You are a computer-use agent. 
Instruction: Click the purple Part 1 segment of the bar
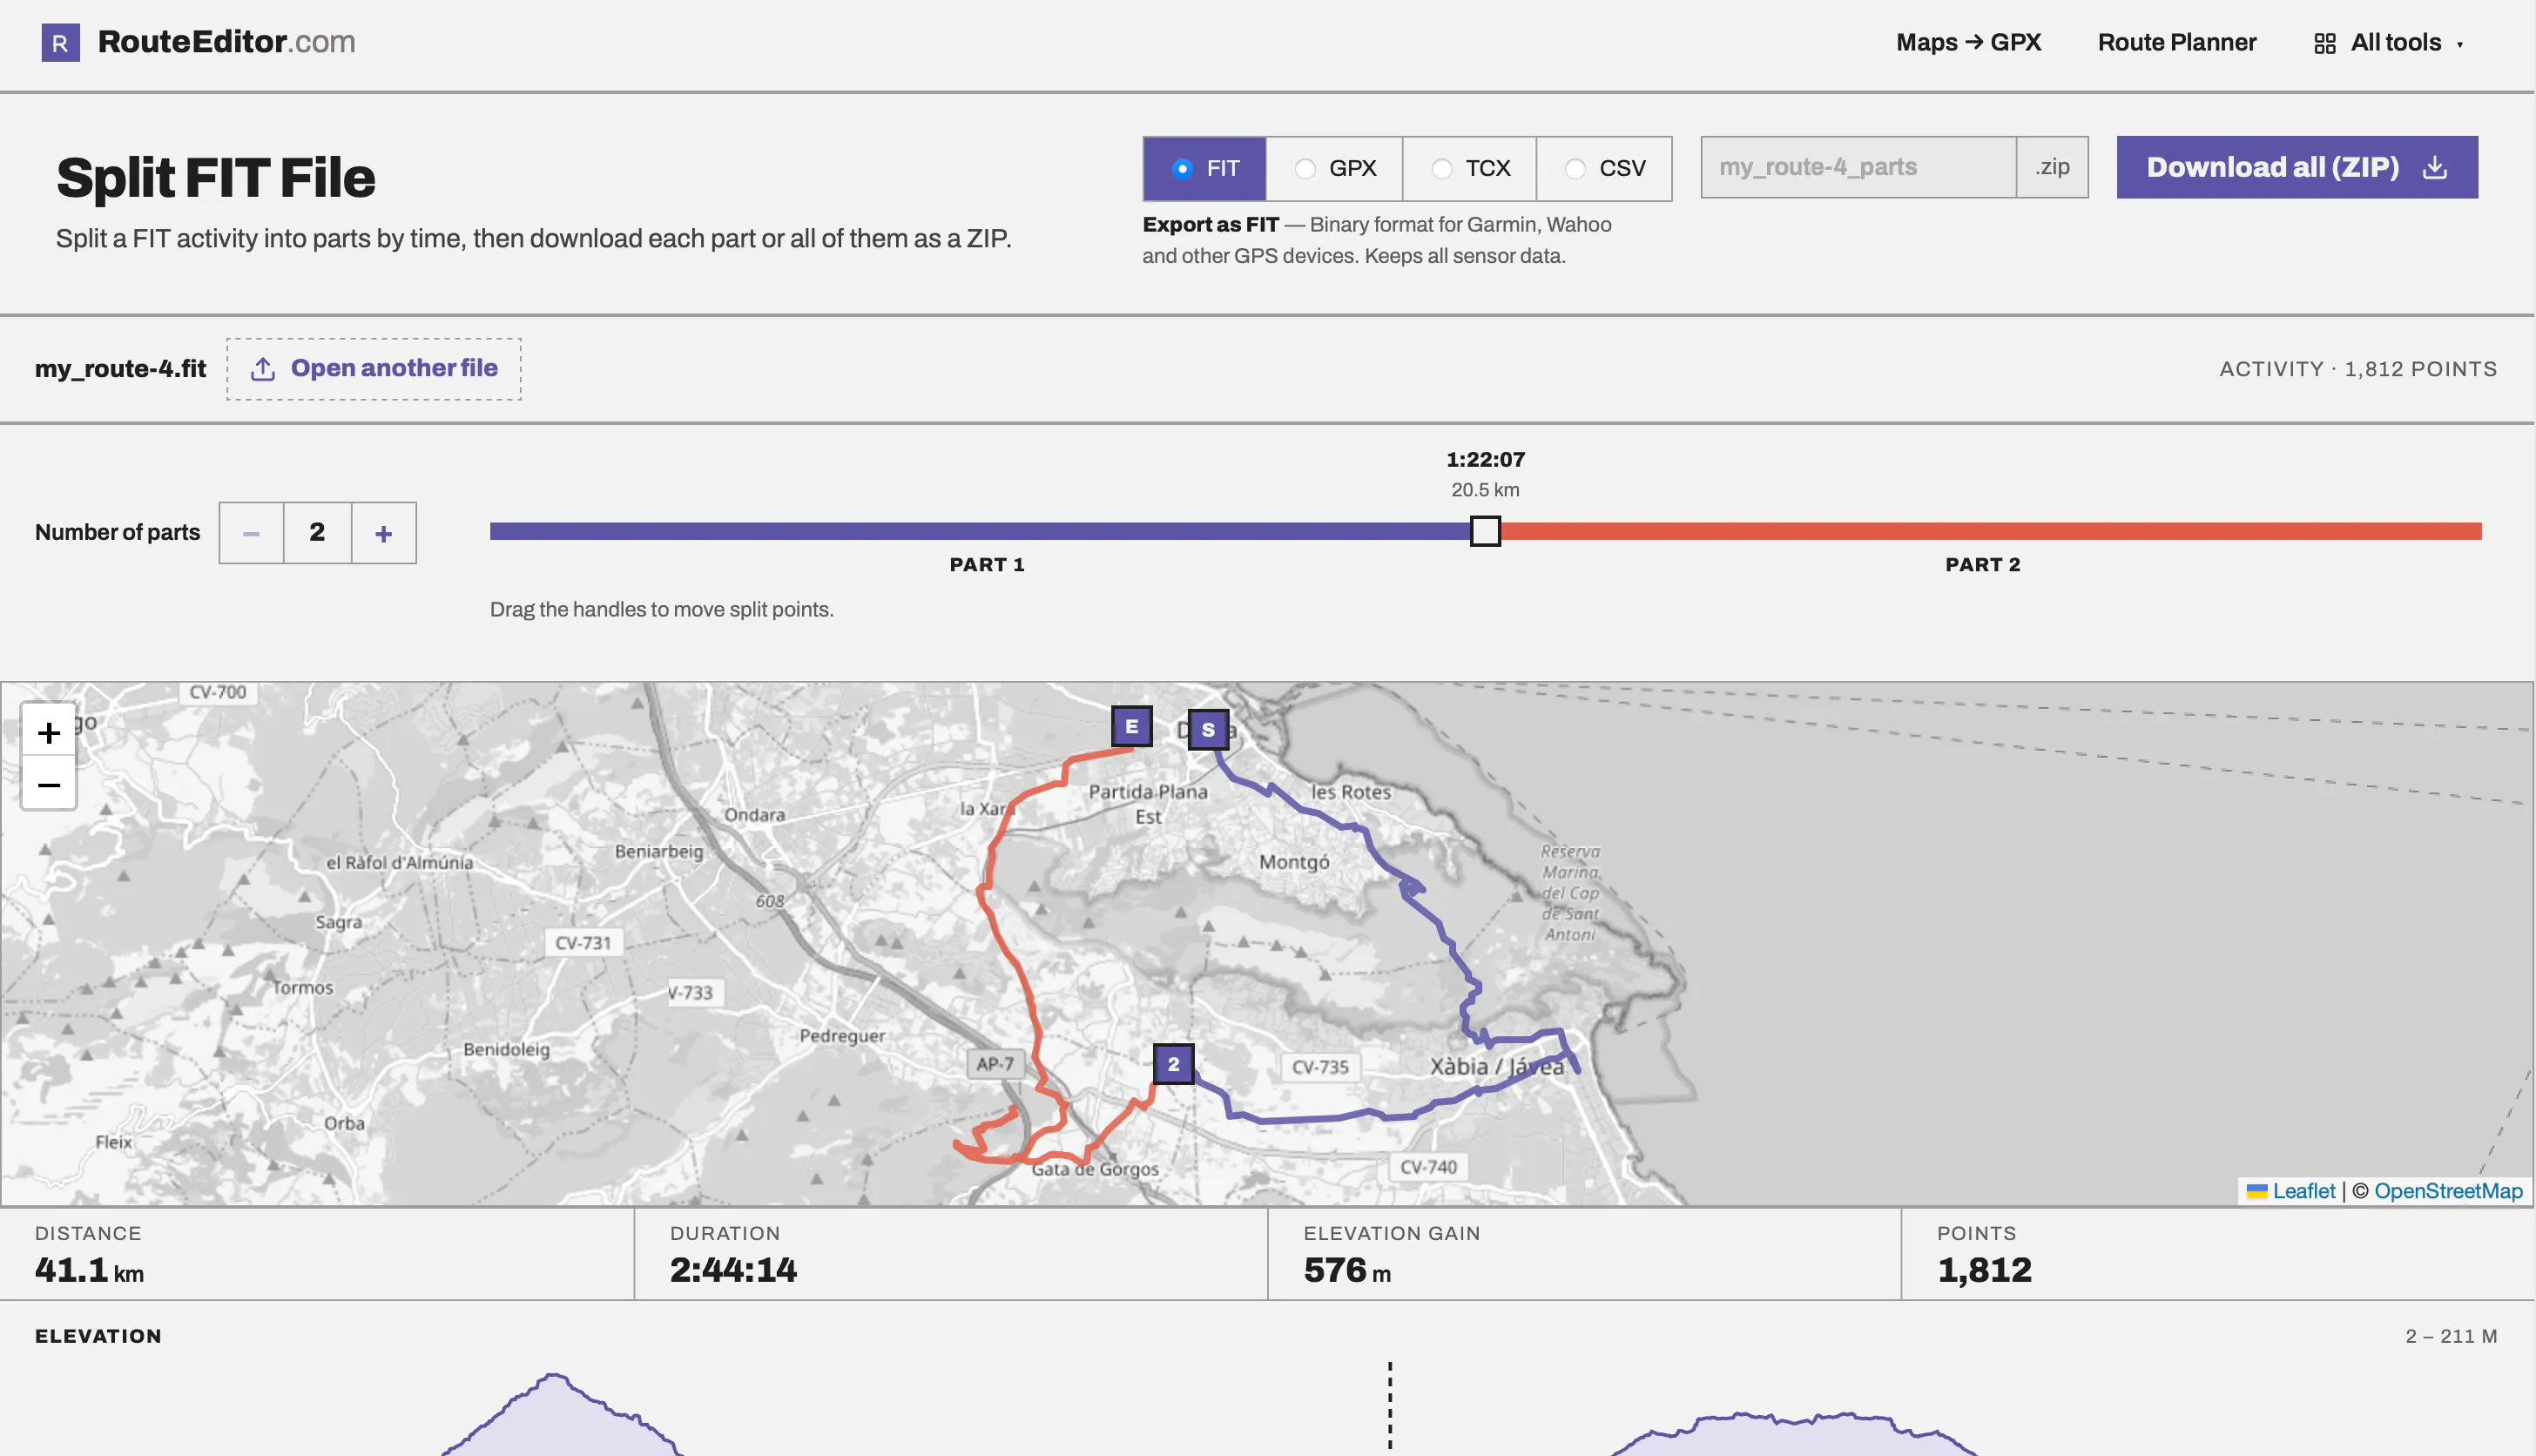[980, 531]
